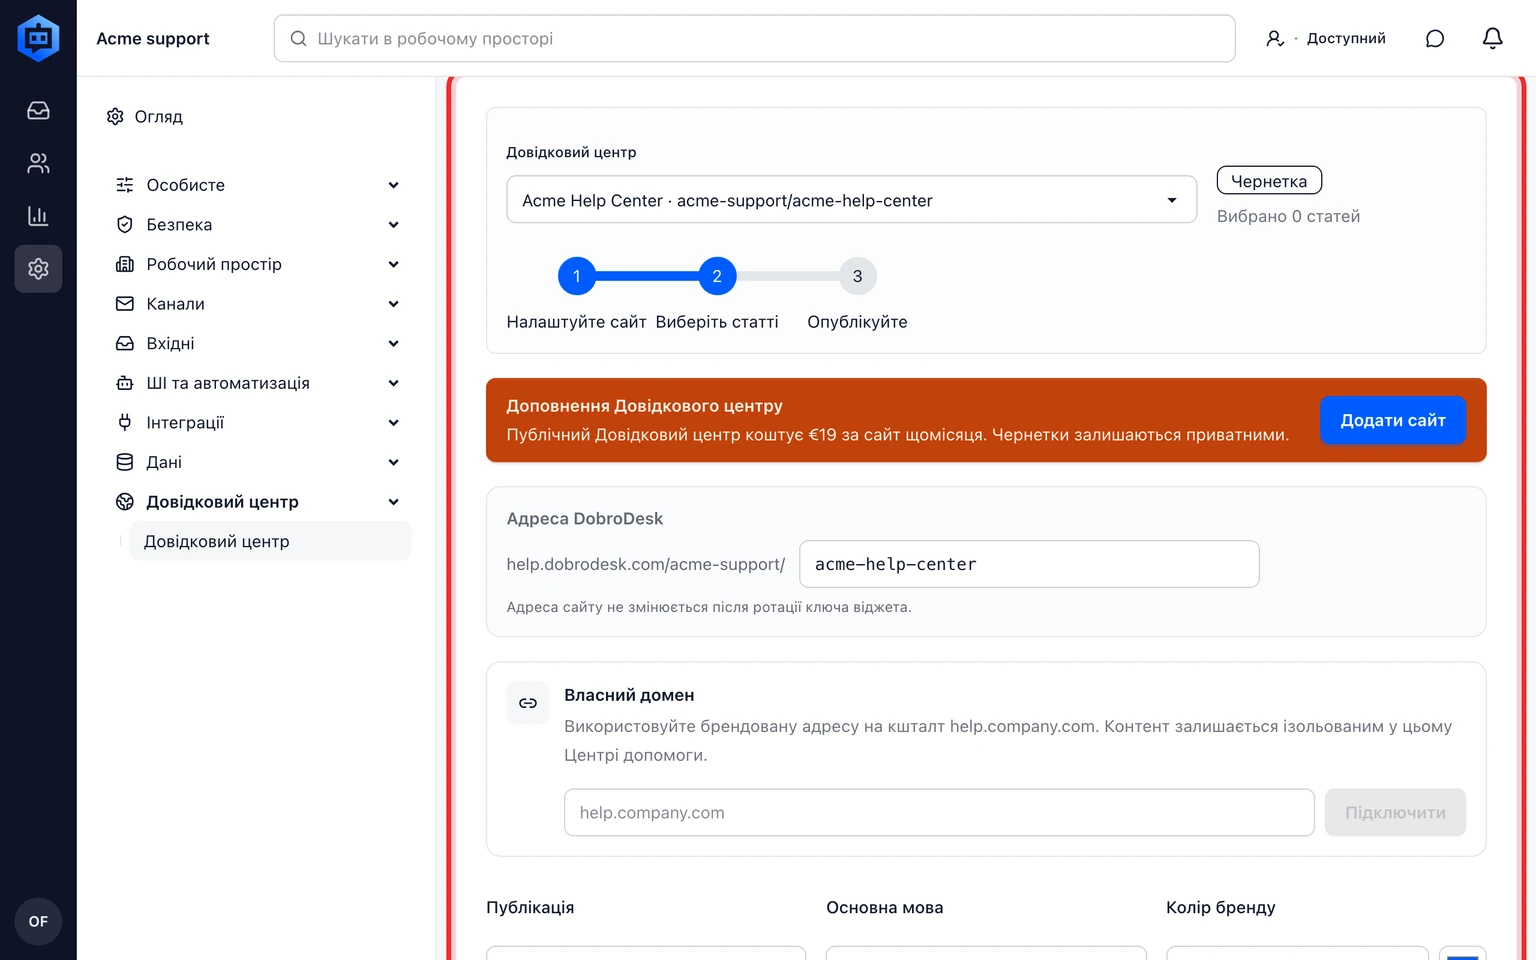1536x960 pixels.
Task: Go to step 1 Налаштуйте сайт
Action: point(577,276)
